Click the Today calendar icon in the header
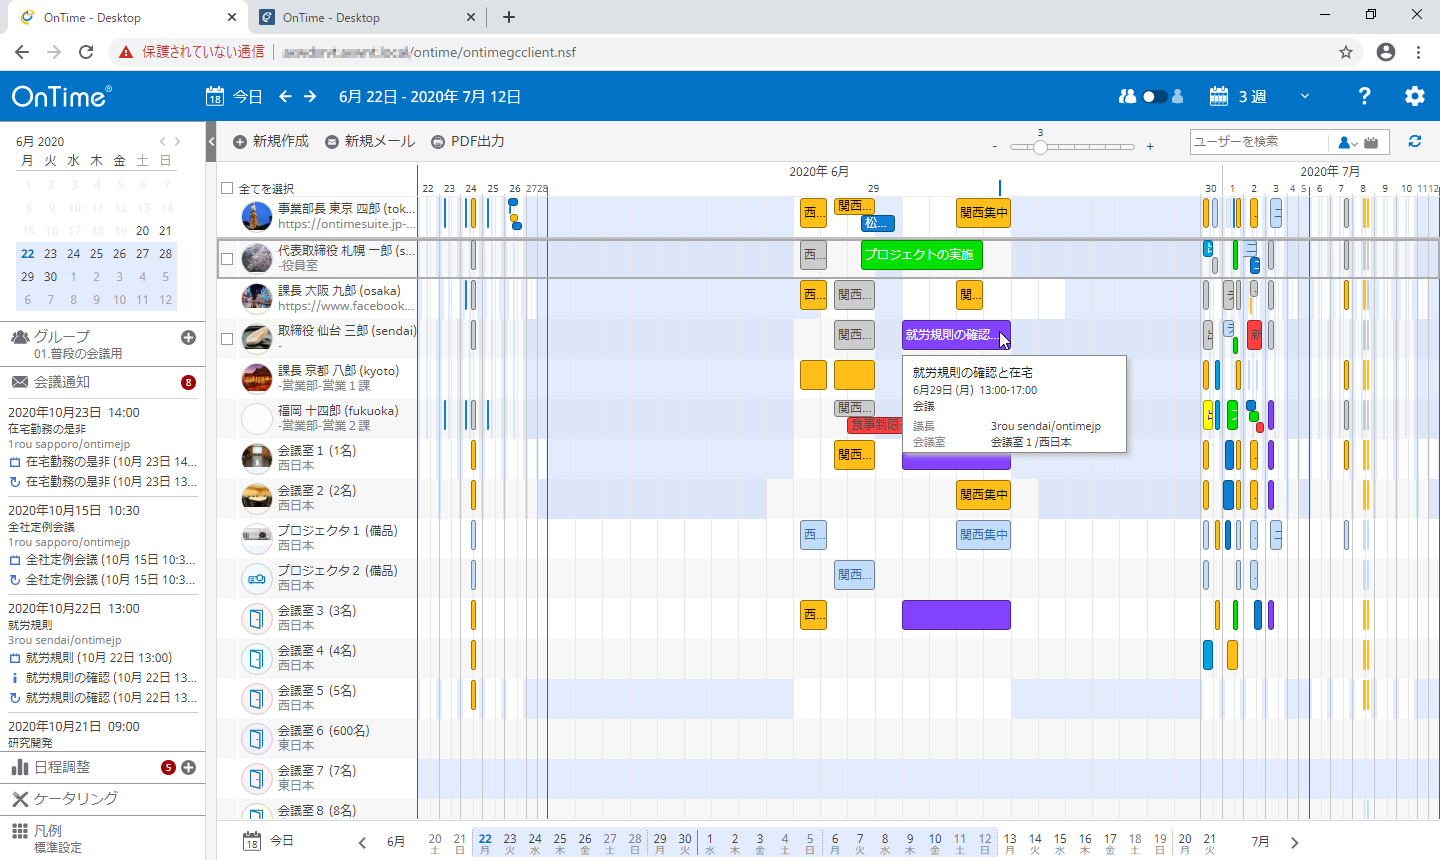The image size is (1440, 860). (215, 97)
